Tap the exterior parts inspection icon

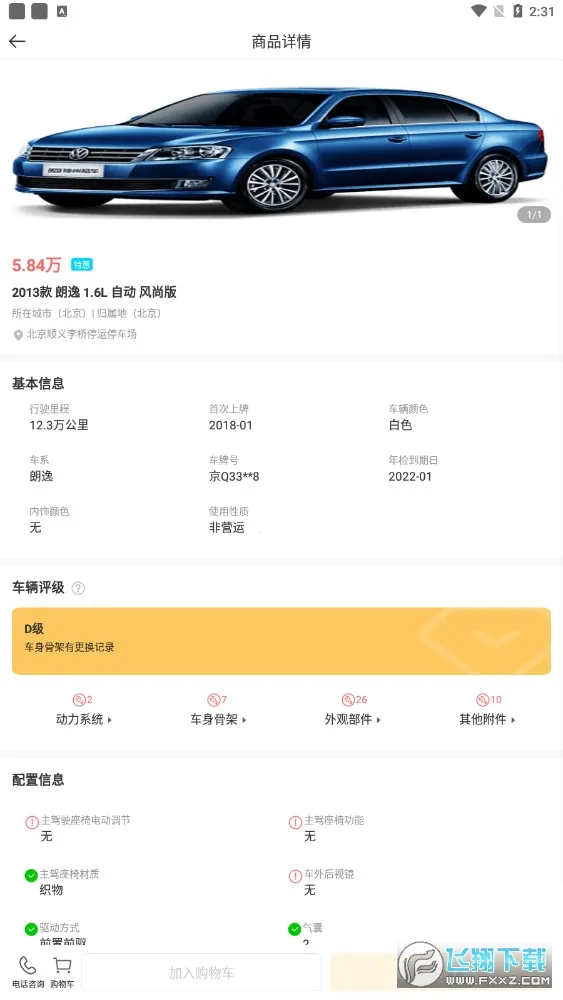(x=347, y=700)
